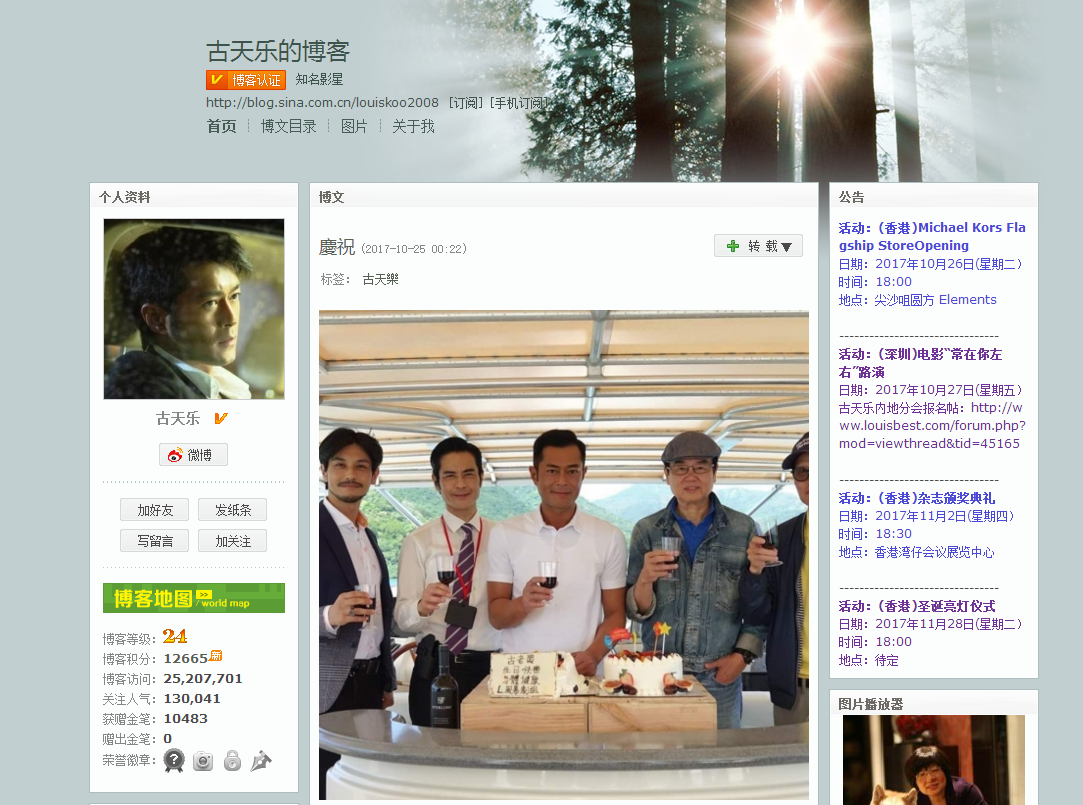Image resolution: width=1083 pixels, height=805 pixels.
Task: Open the question-mark honor badge
Action: [x=174, y=761]
